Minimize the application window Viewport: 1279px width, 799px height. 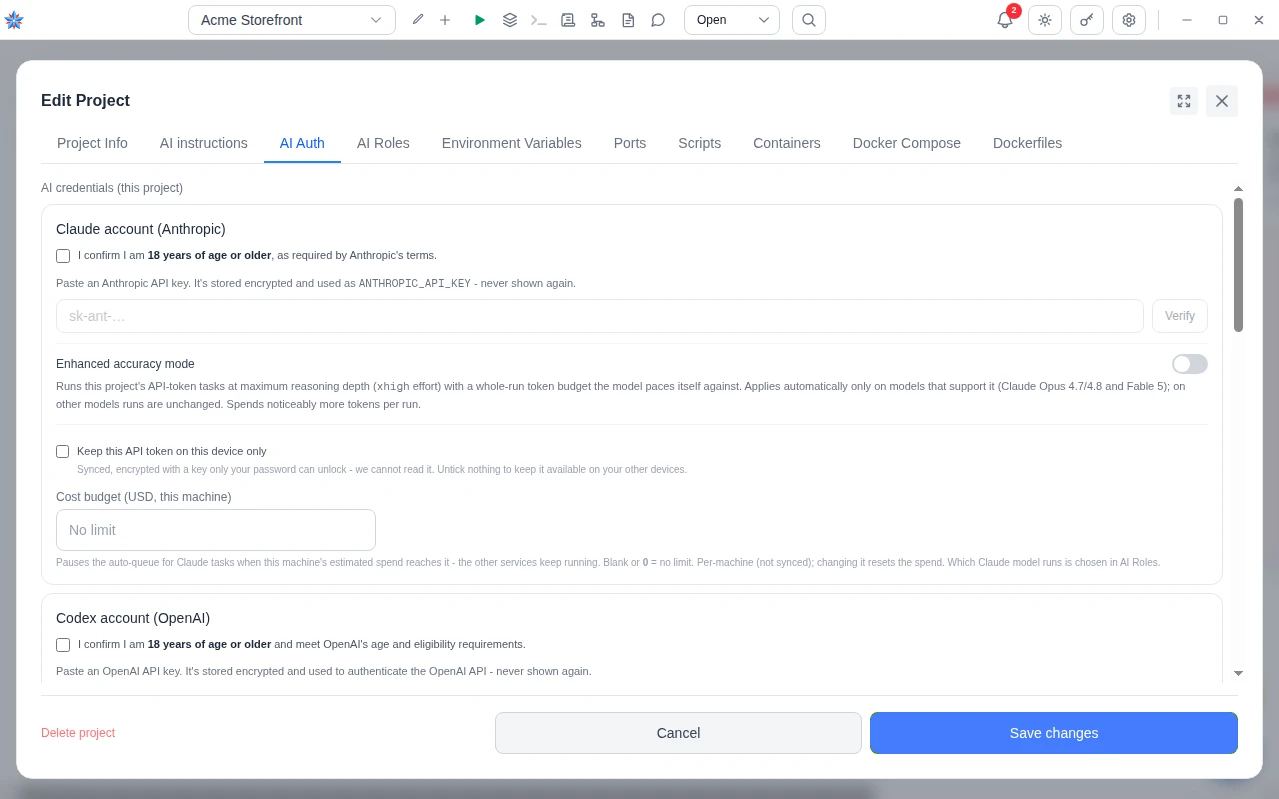pyautogui.click(x=1187, y=20)
